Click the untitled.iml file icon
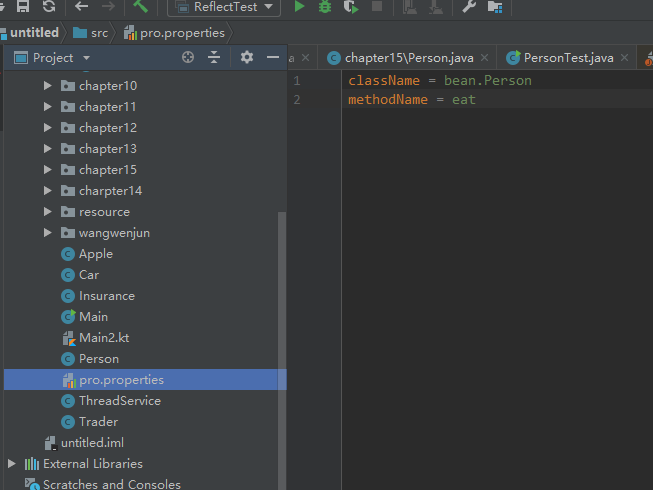 tap(50, 443)
